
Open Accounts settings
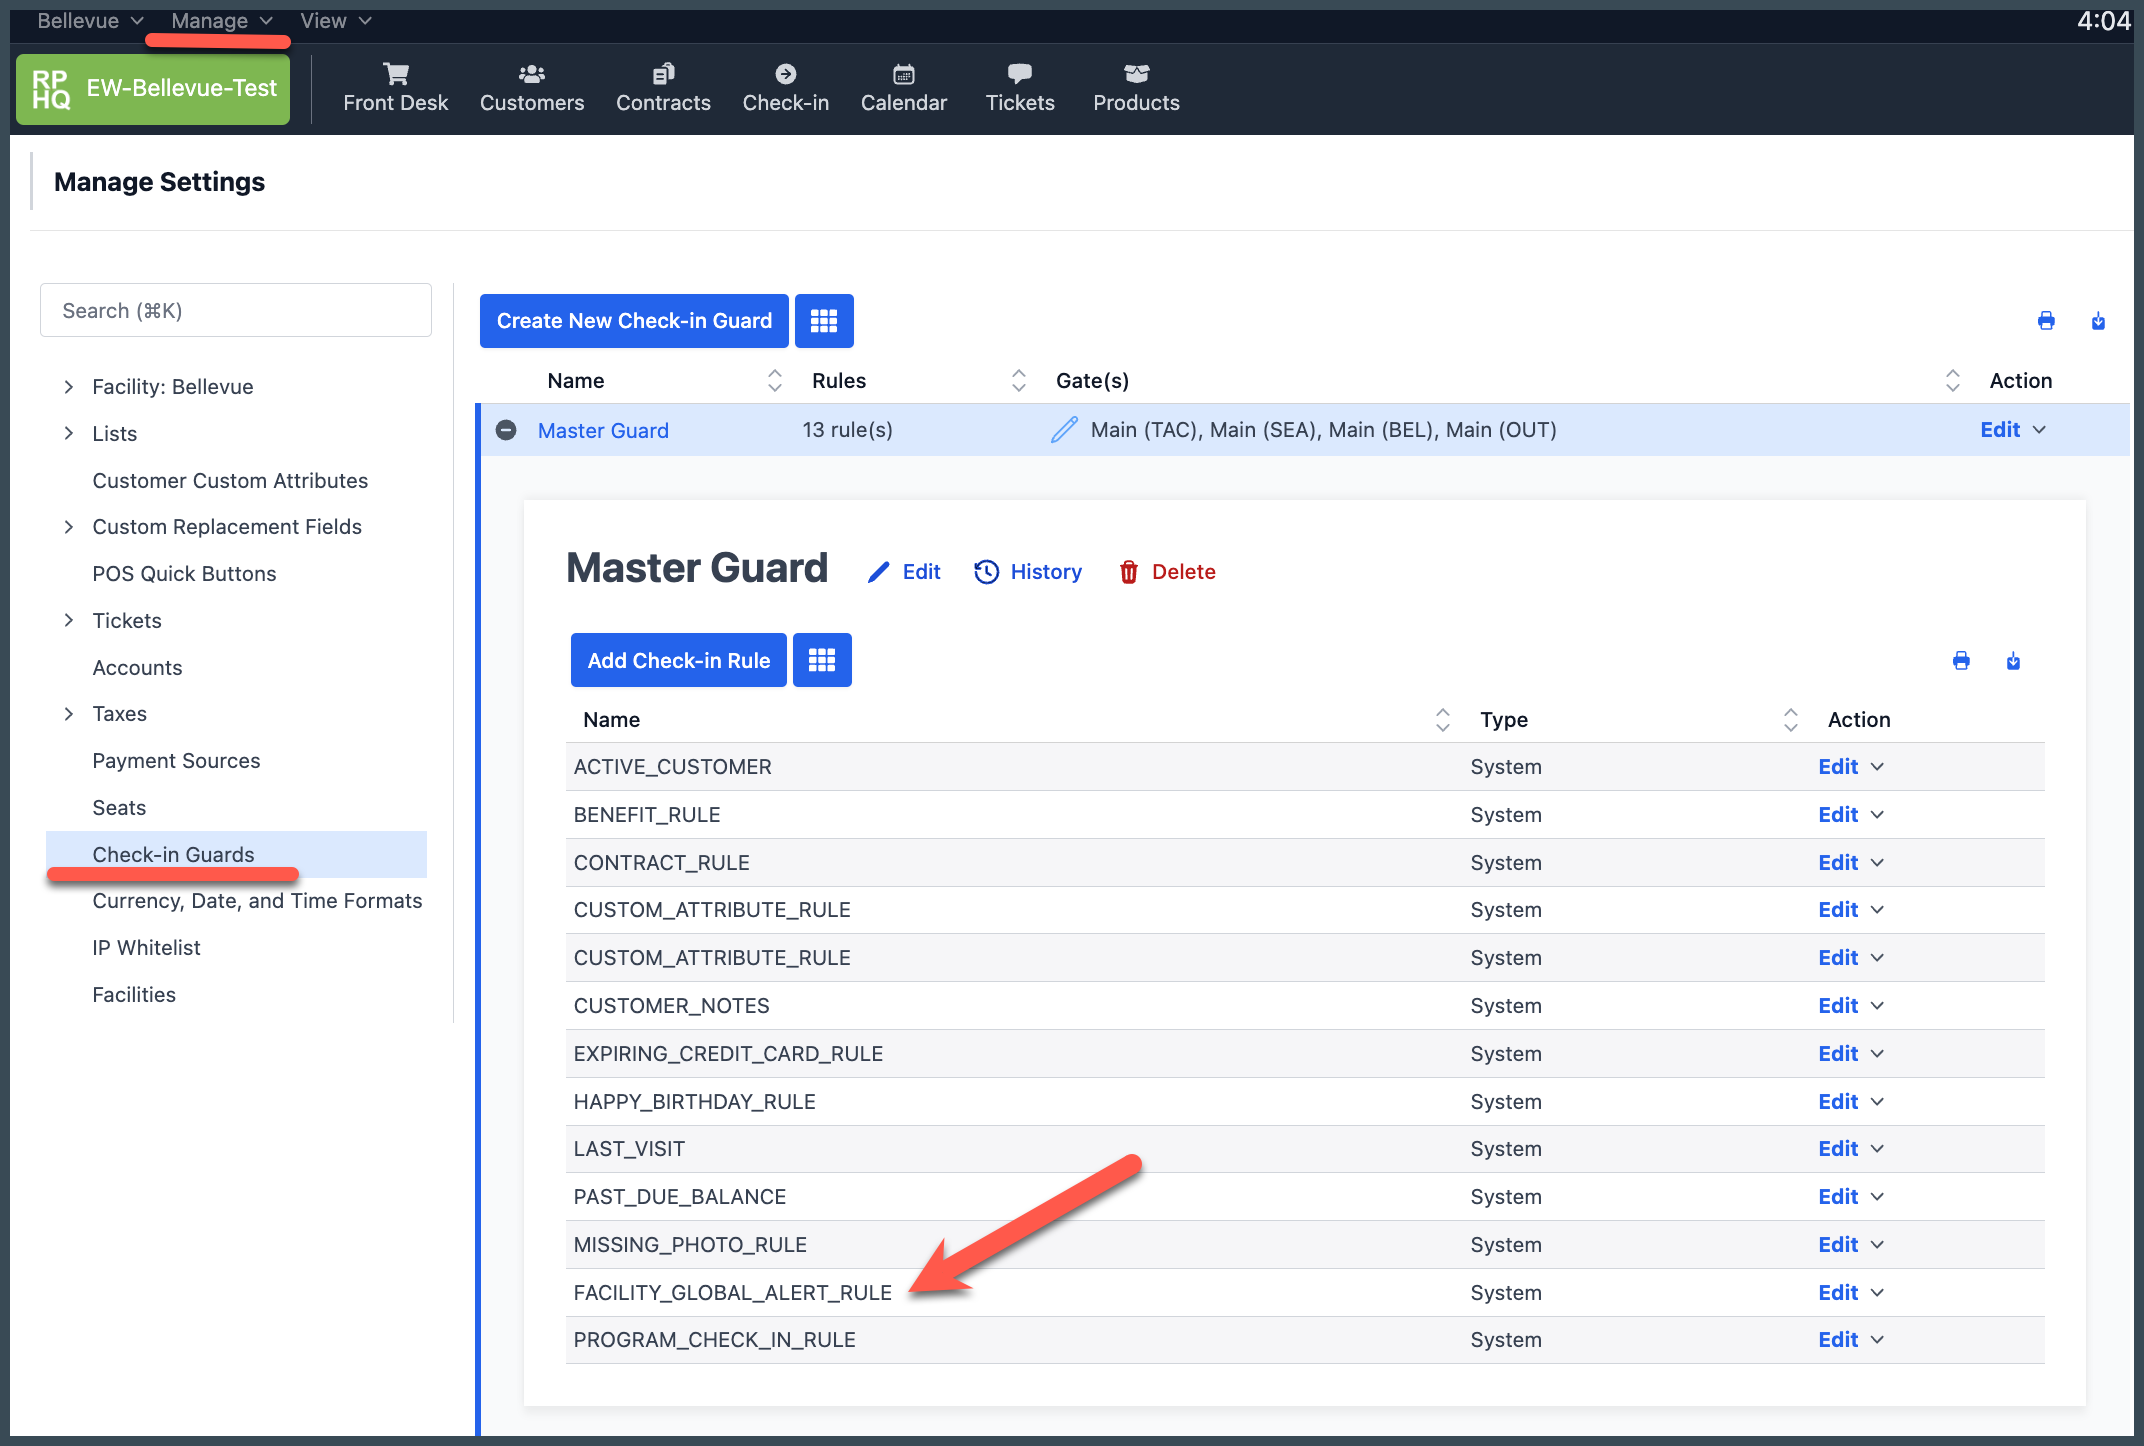tap(137, 668)
